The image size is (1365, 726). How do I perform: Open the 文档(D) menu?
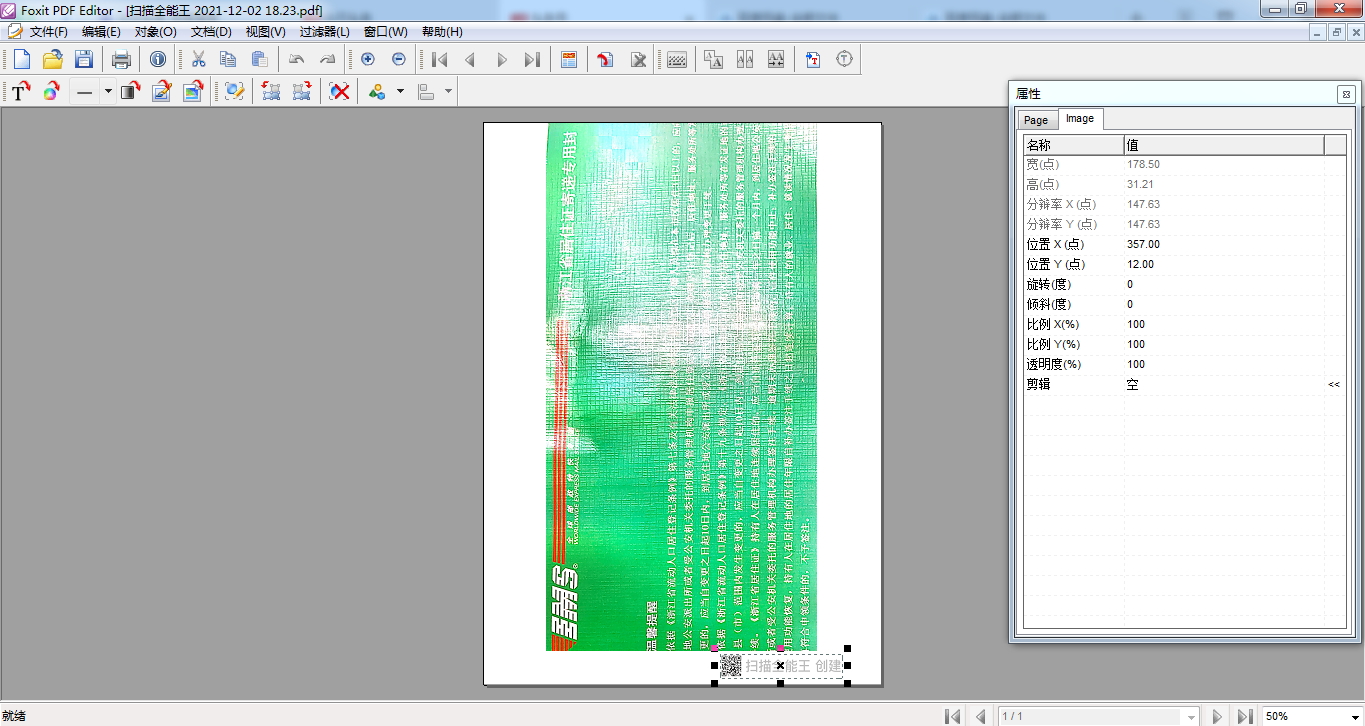tap(211, 32)
